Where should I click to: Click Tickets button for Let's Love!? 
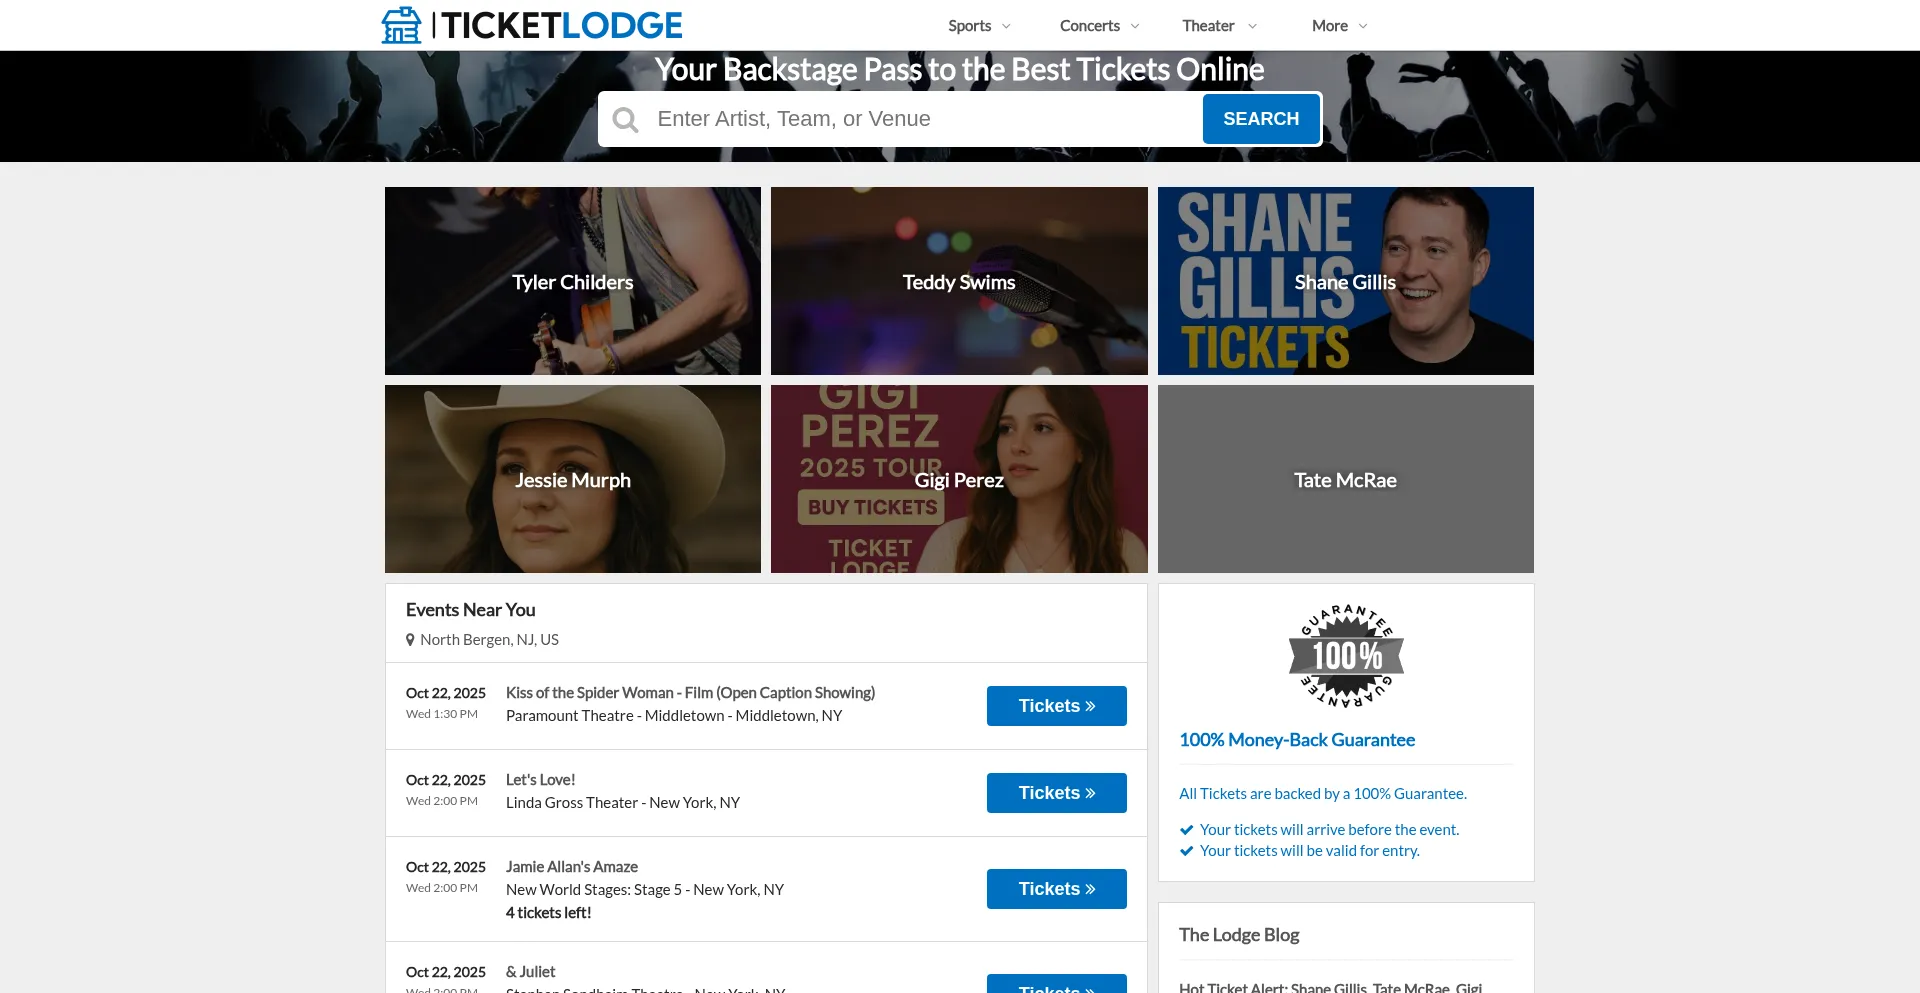(x=1057, y=793)
